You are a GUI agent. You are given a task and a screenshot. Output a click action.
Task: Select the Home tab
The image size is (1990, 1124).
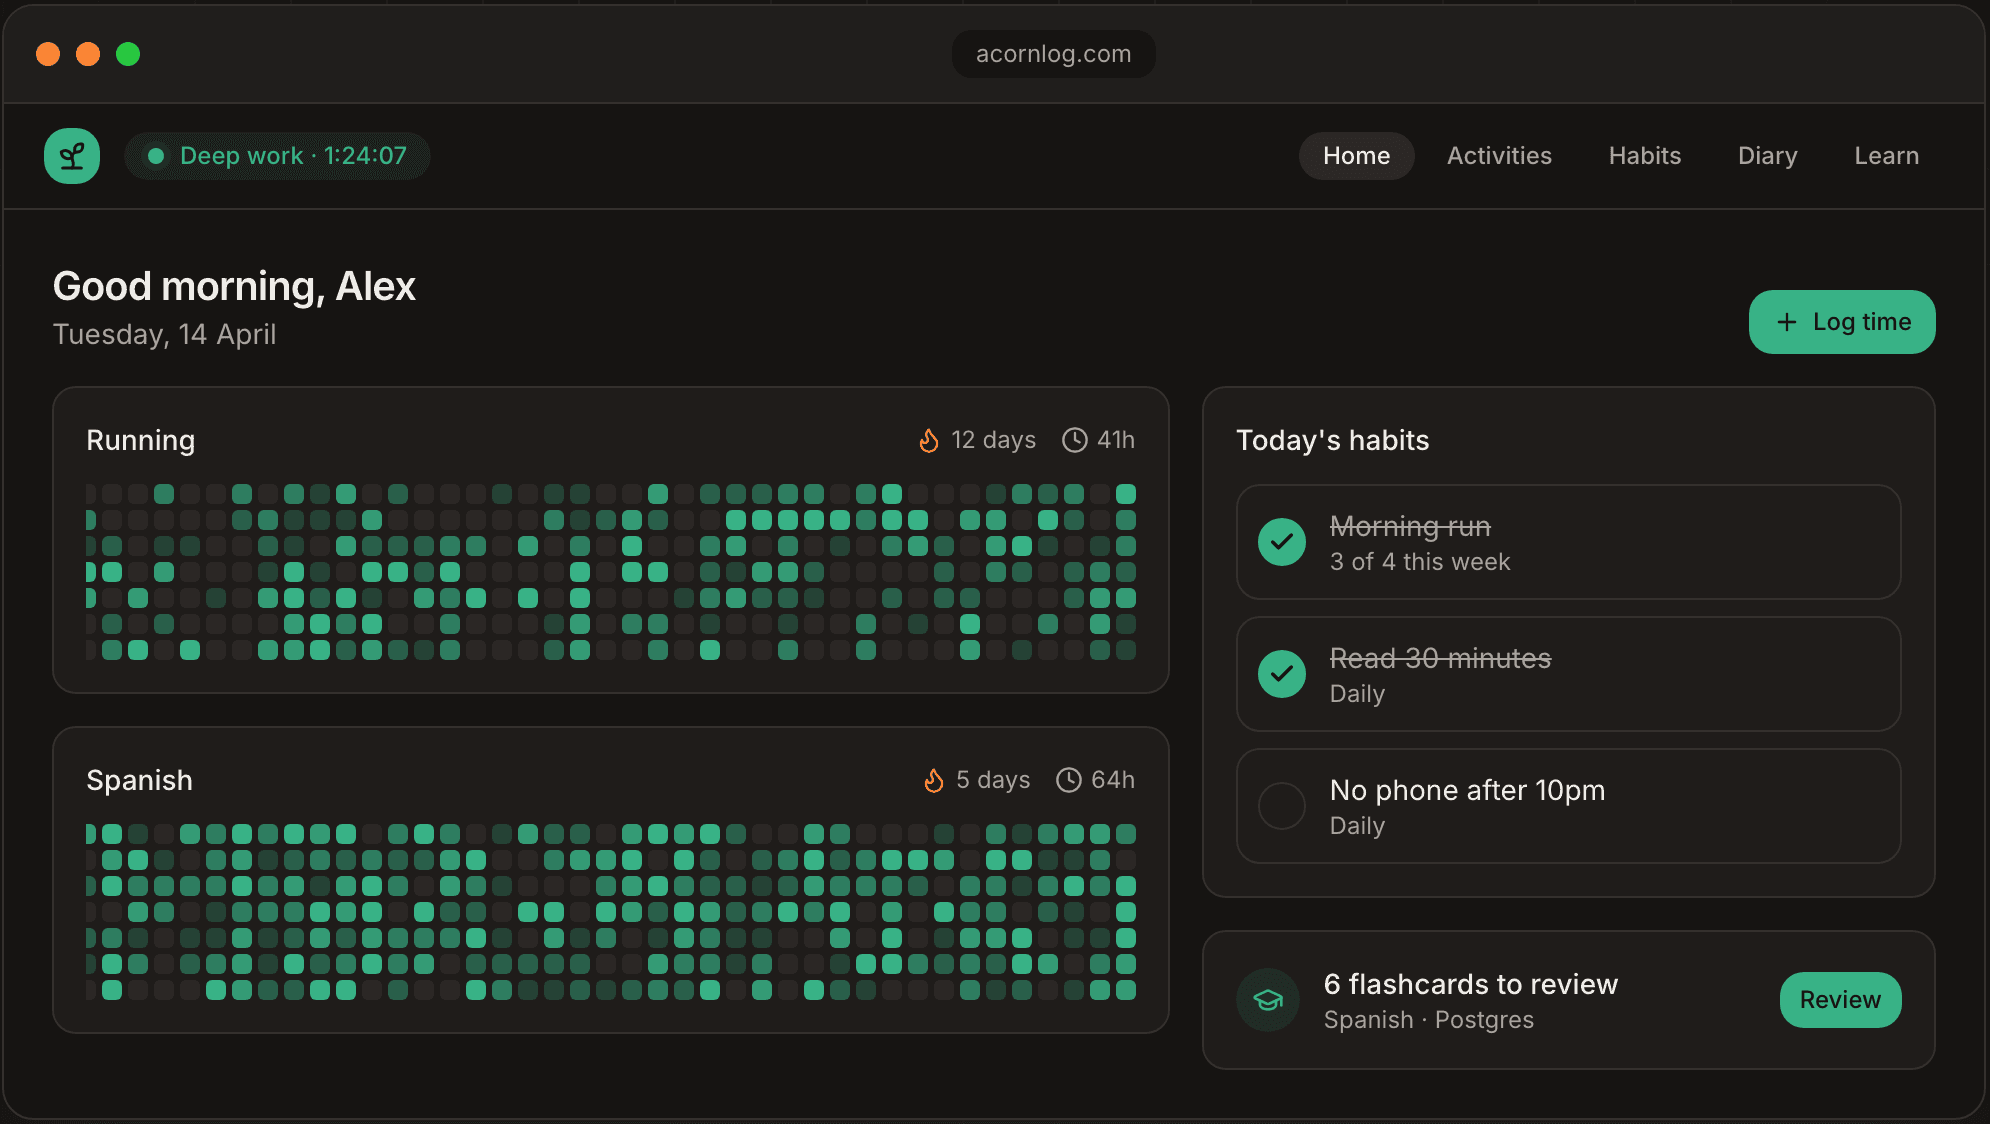(x=1356, y=156)
